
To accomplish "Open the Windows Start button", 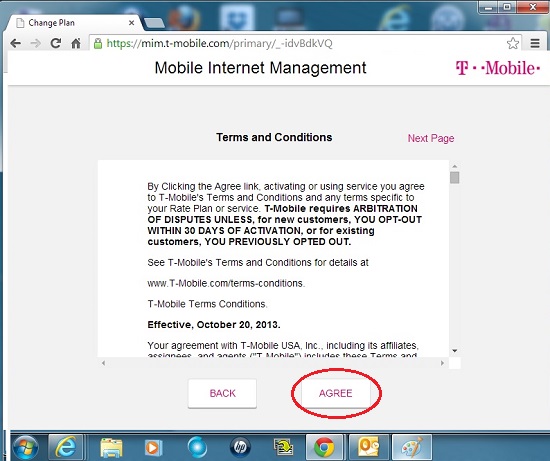I will point(26,447).
